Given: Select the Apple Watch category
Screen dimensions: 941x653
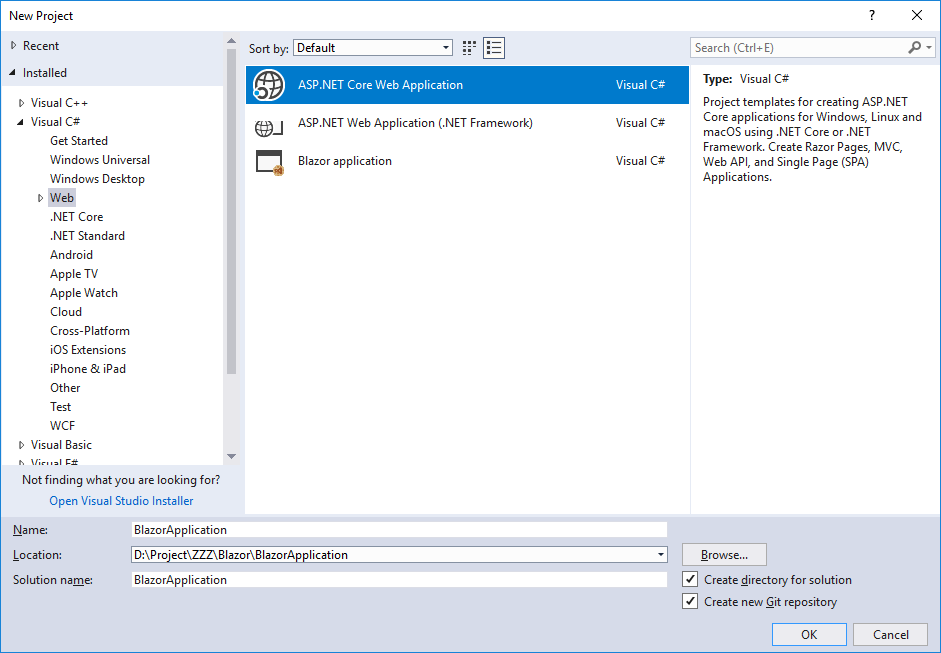Looking at the screenshot, I should coord(83,293).
